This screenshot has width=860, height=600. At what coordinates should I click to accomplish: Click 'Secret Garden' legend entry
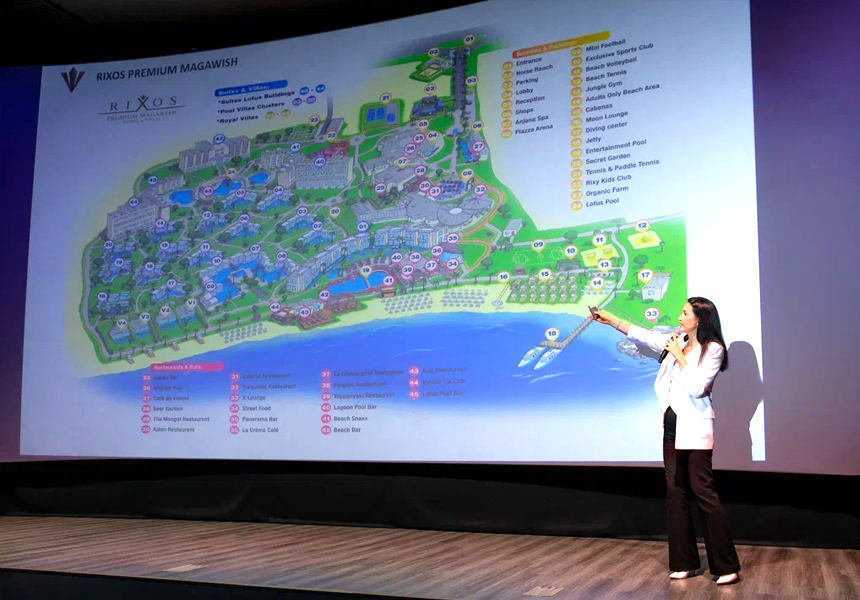(608, 159)
